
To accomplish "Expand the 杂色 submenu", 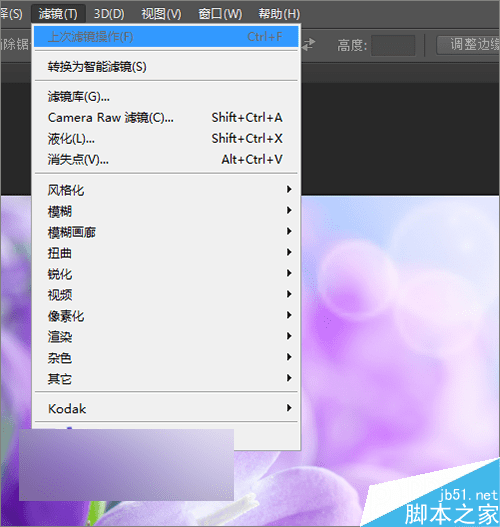I will pyautogui.click(x=166, y=358).
